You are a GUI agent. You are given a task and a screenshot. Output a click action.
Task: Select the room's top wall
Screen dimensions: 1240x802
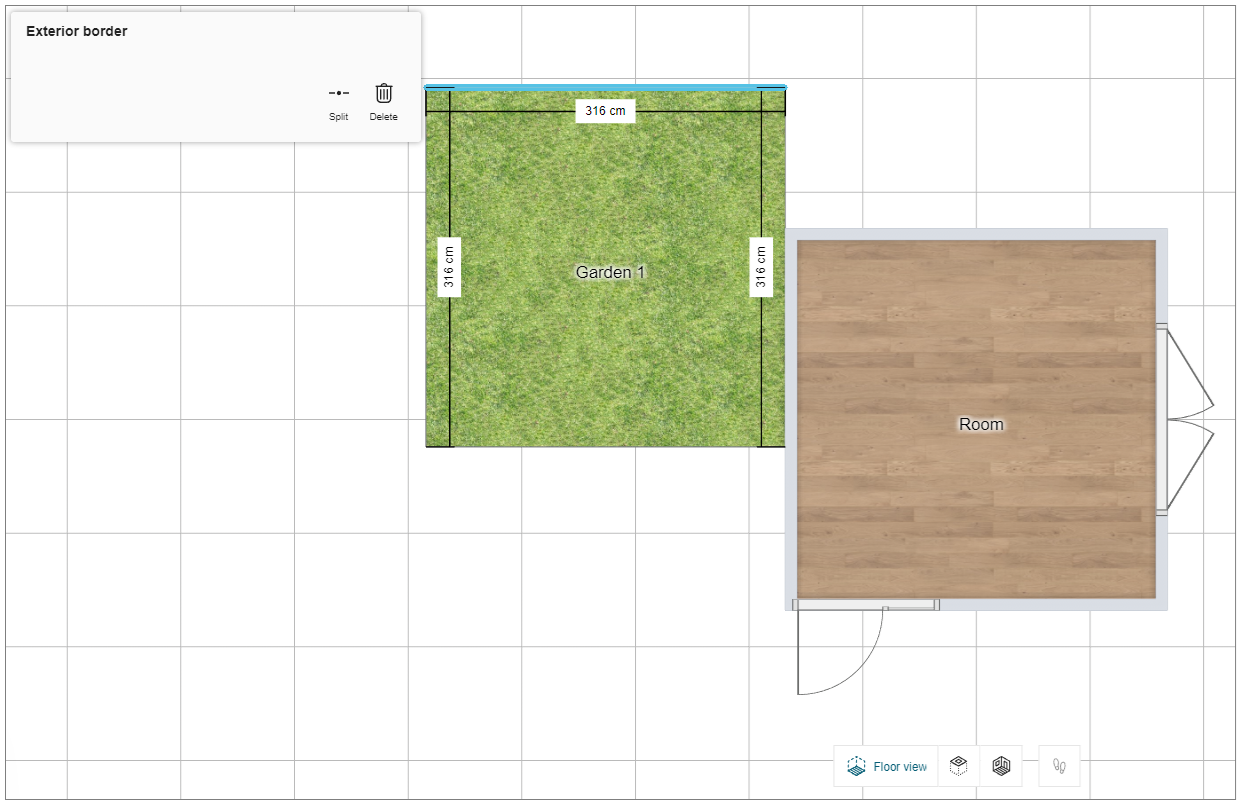point(975,234)
